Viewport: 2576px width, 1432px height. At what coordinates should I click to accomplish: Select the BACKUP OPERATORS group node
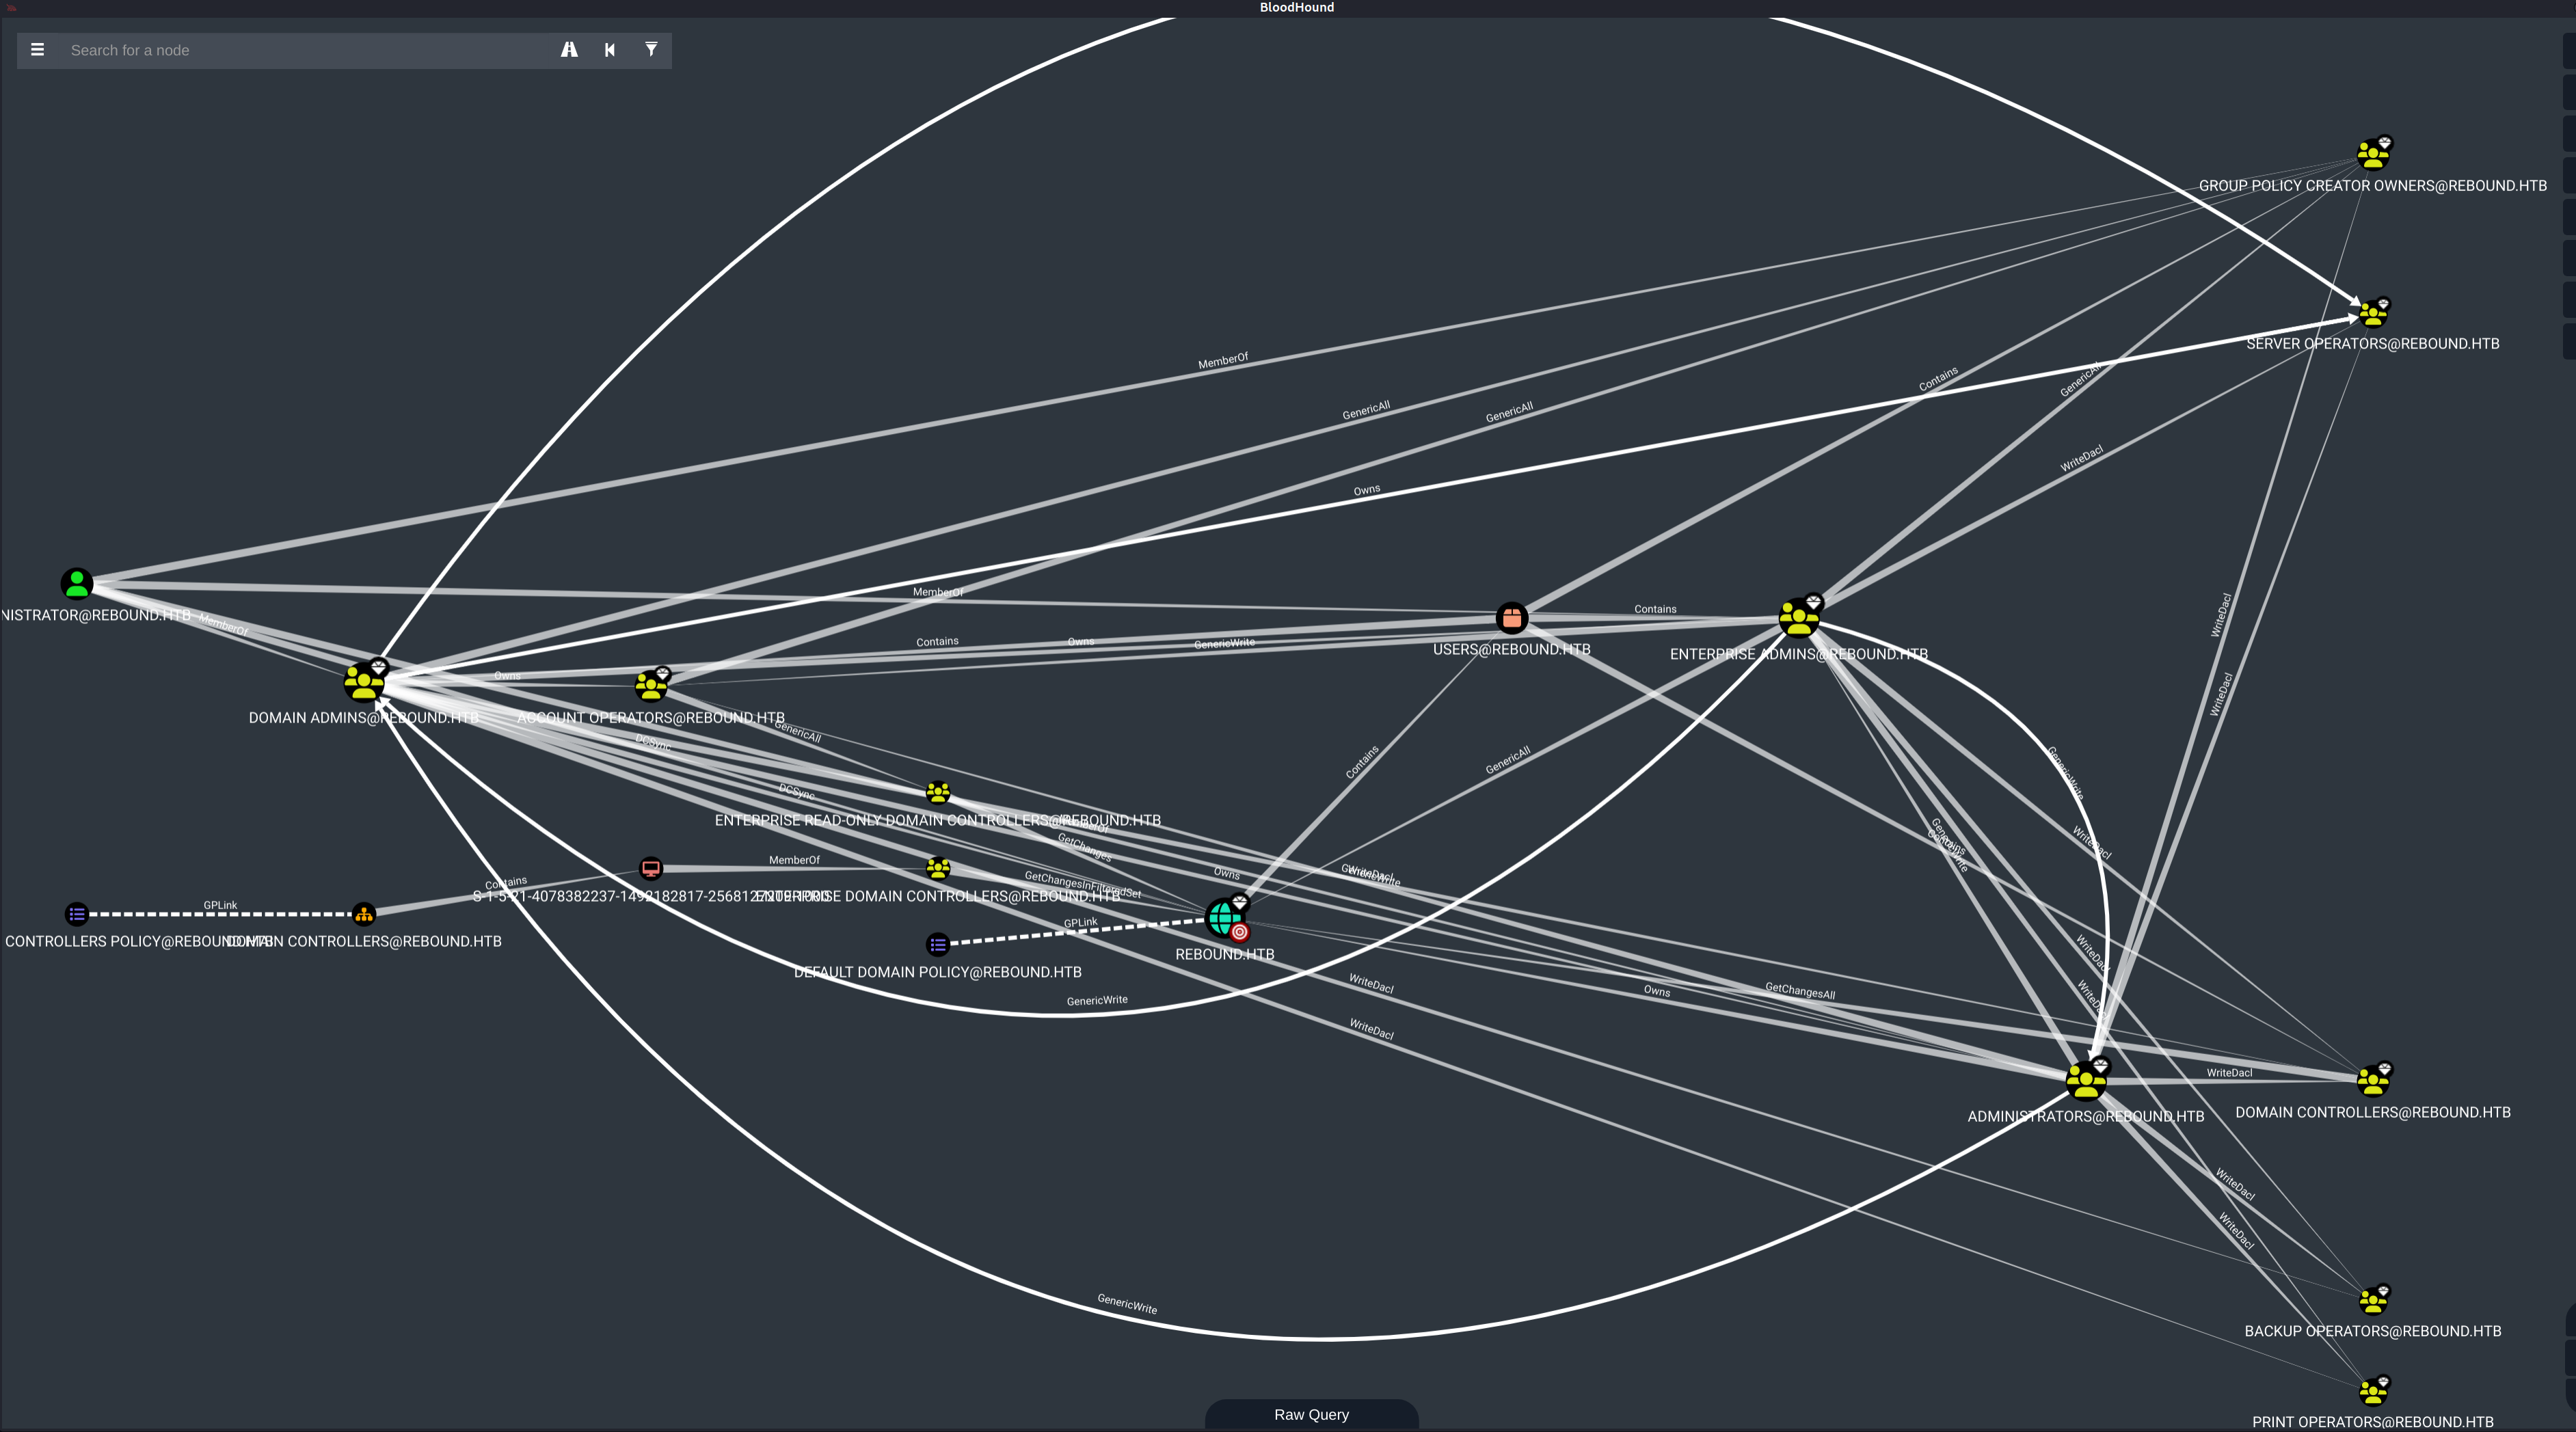click(x=2372, y=1301)
